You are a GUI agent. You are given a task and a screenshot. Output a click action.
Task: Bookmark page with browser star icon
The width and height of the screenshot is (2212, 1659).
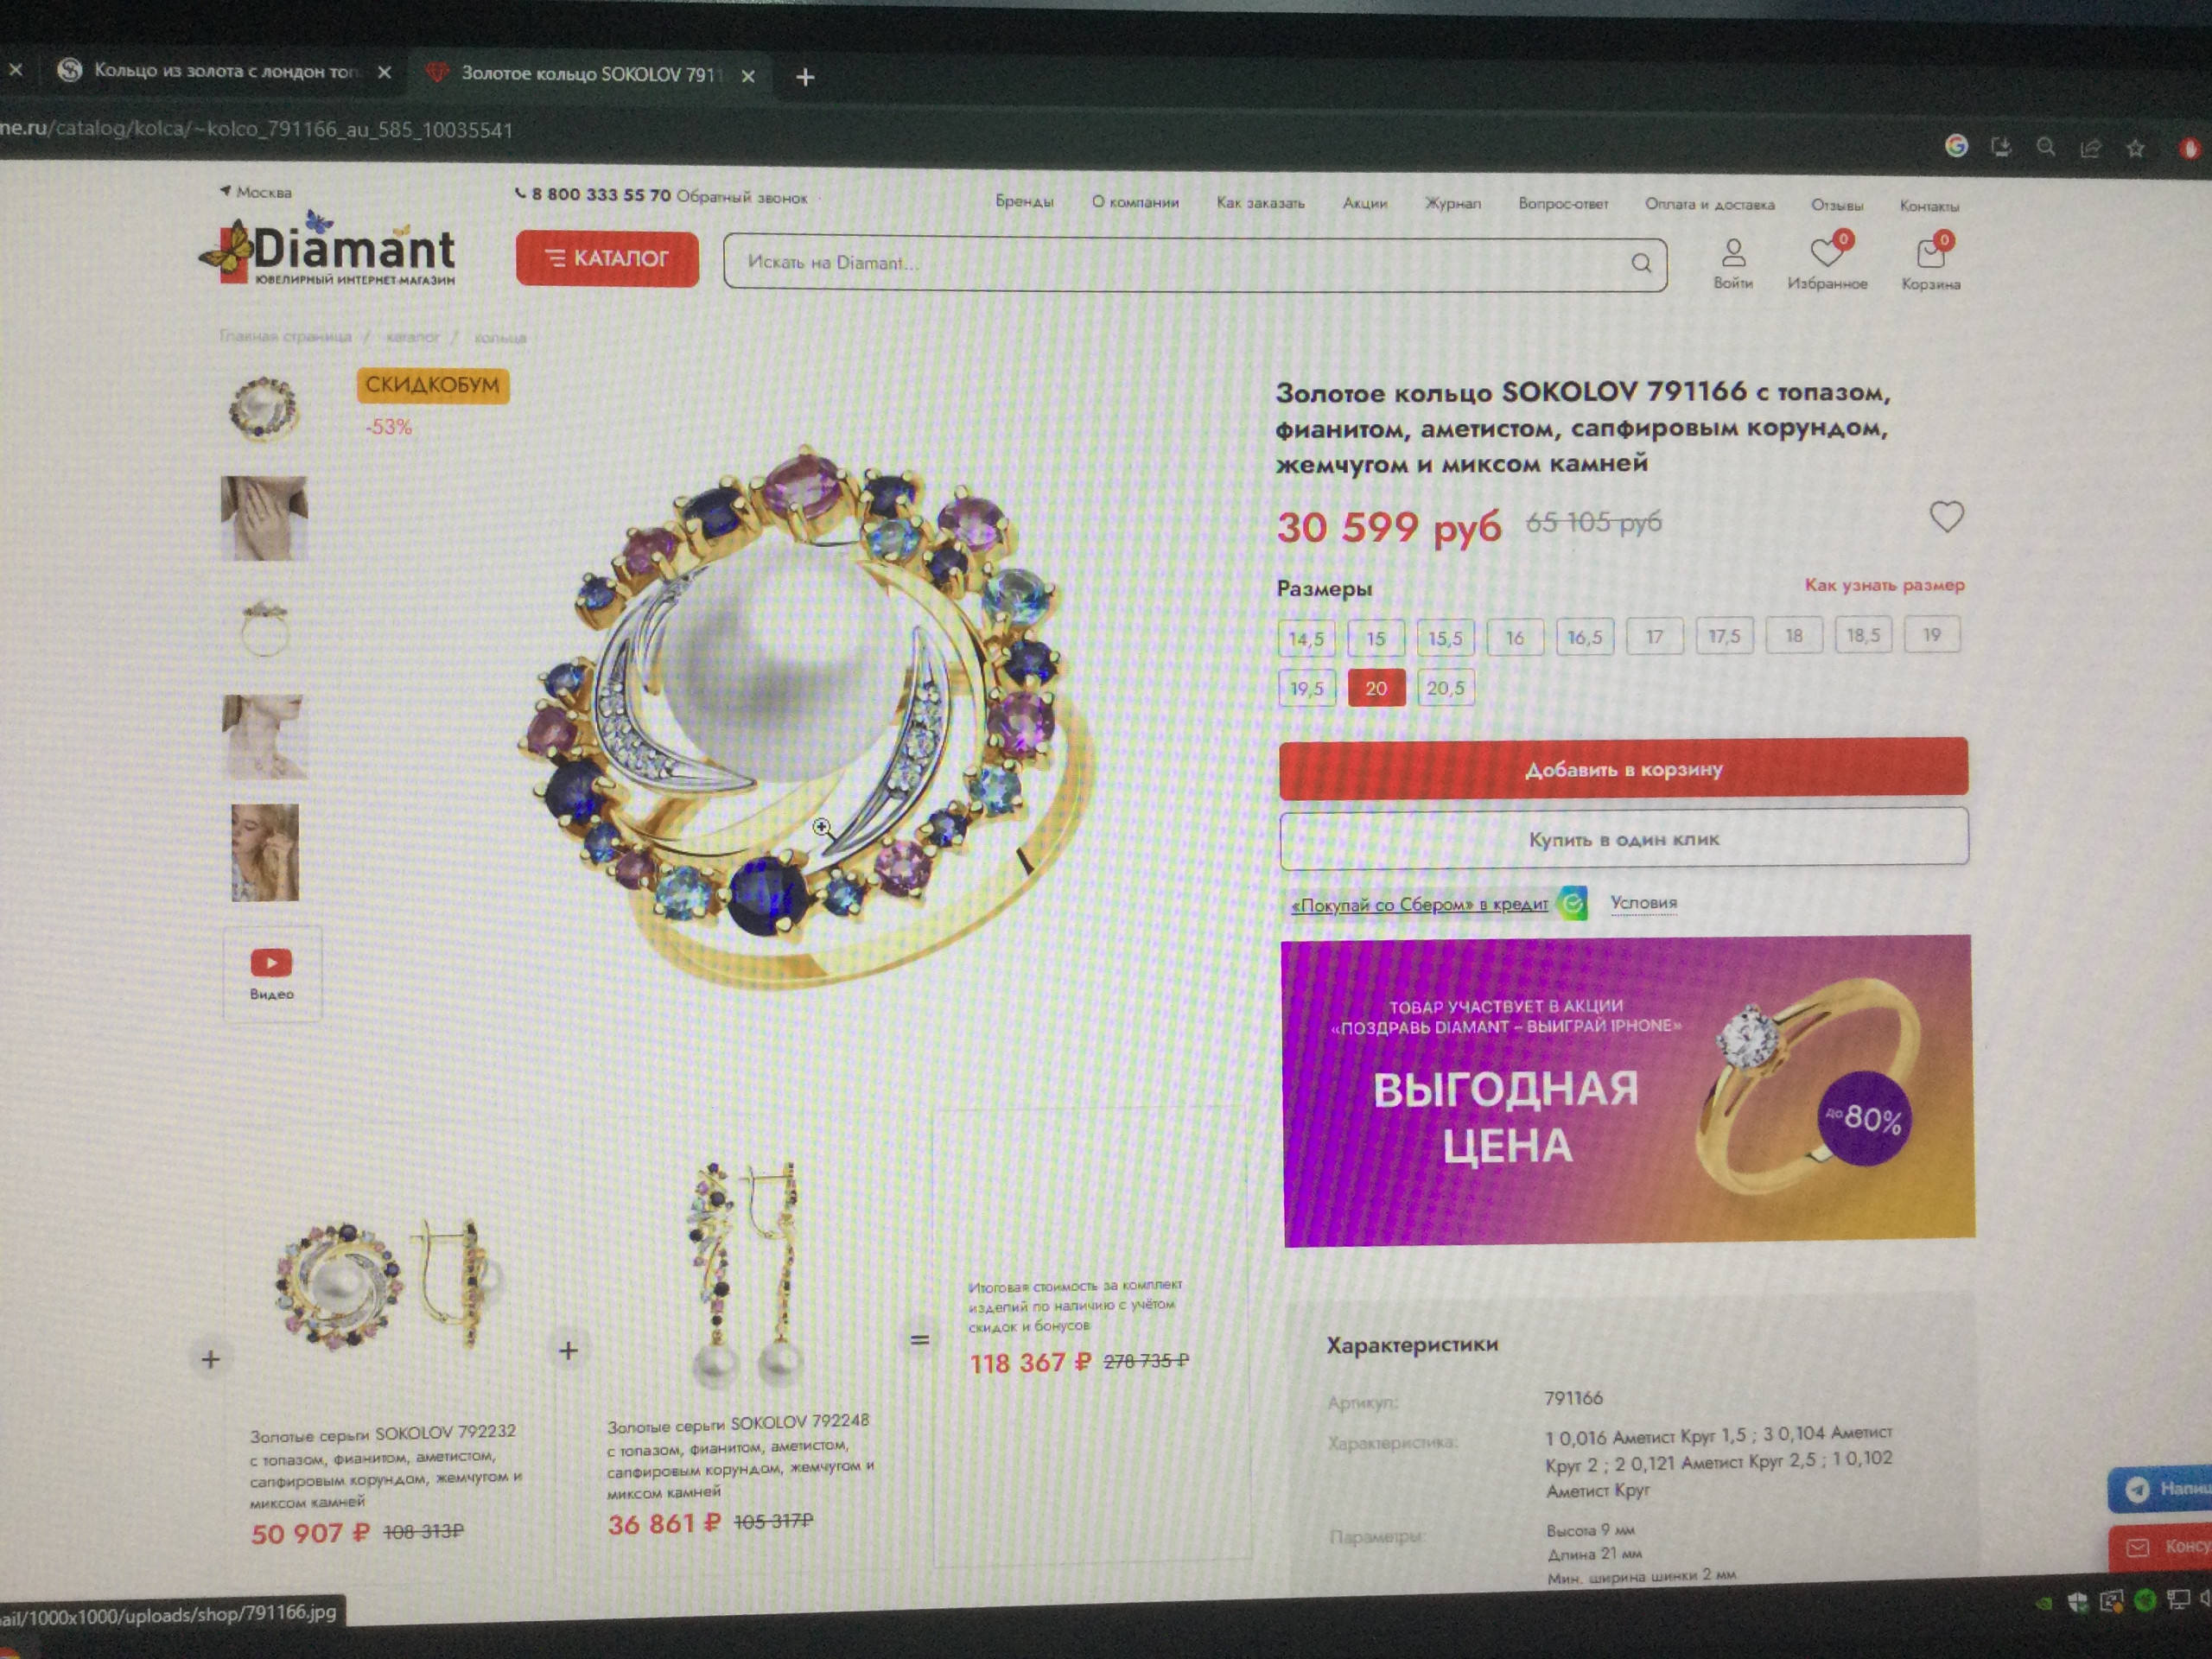2135,148
